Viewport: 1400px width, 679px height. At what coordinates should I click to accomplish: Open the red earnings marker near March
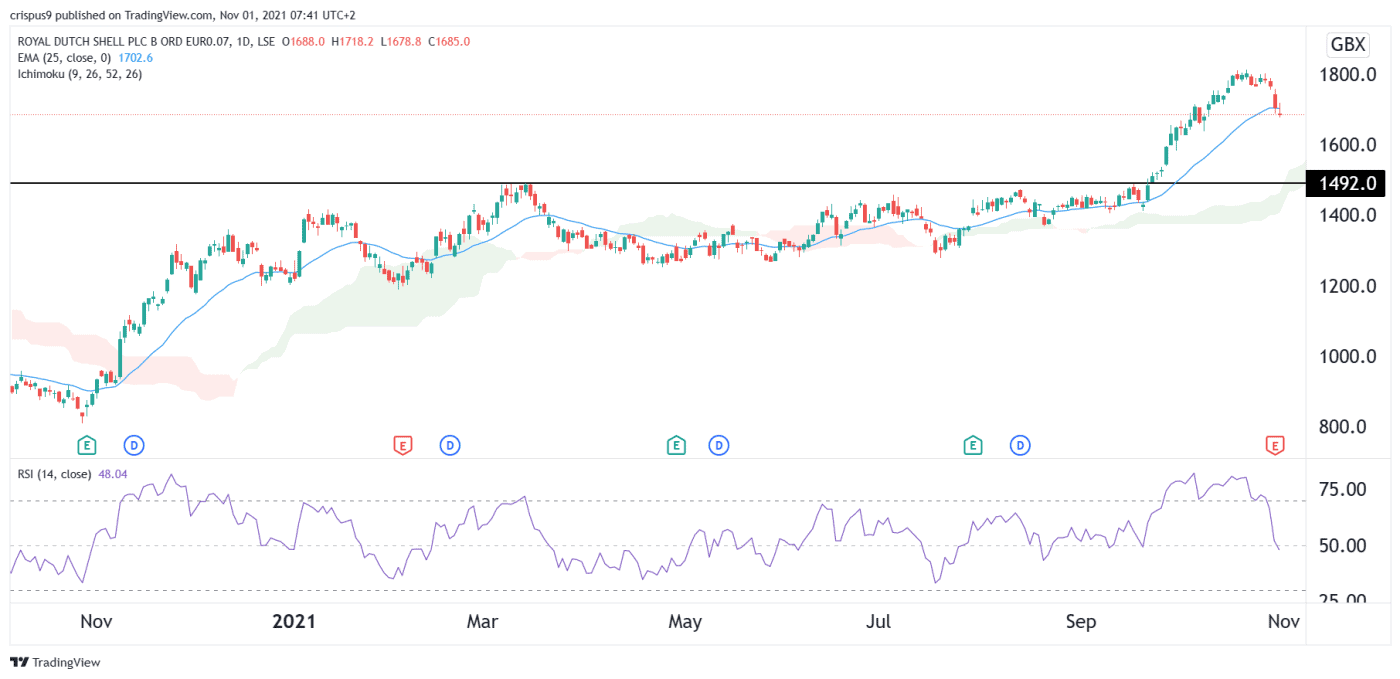click(403, 445)
